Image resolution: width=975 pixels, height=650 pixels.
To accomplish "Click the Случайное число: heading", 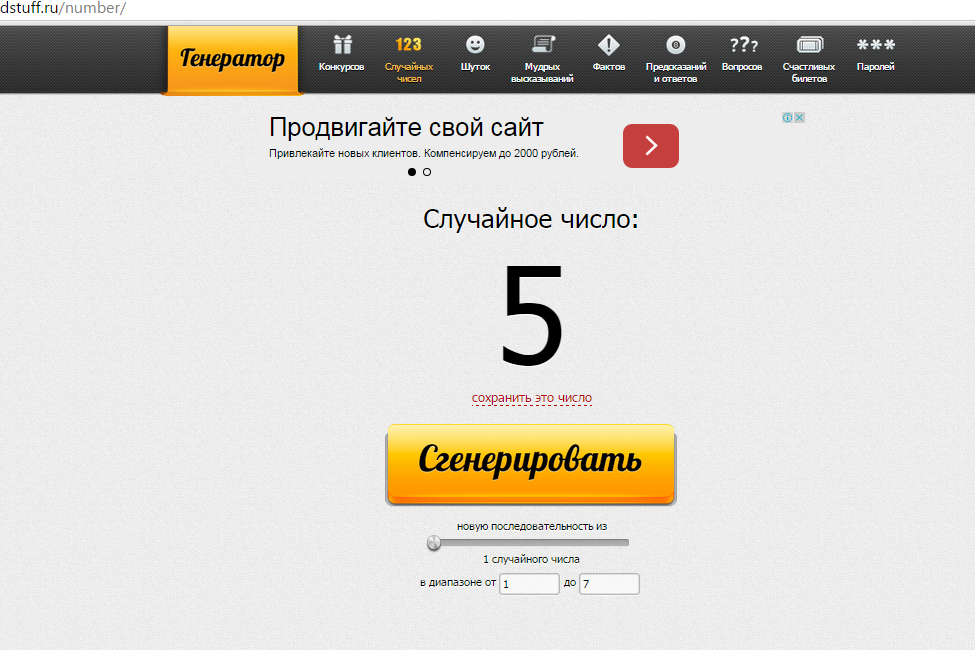I will click(x=531, y=220).
